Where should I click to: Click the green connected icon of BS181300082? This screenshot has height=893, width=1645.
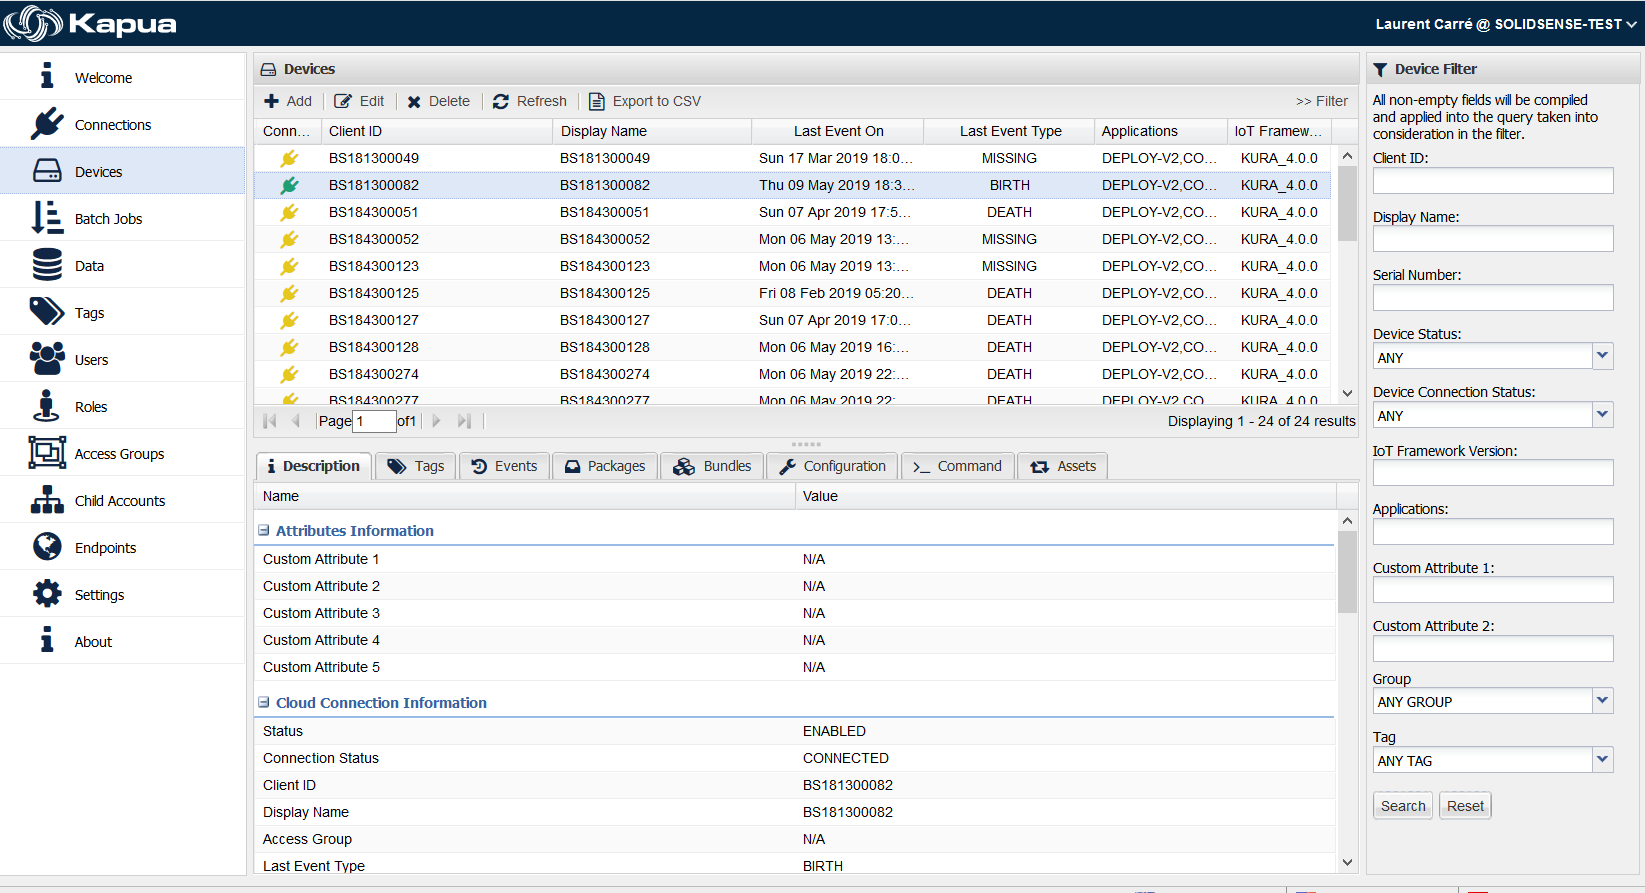(289, 185)
